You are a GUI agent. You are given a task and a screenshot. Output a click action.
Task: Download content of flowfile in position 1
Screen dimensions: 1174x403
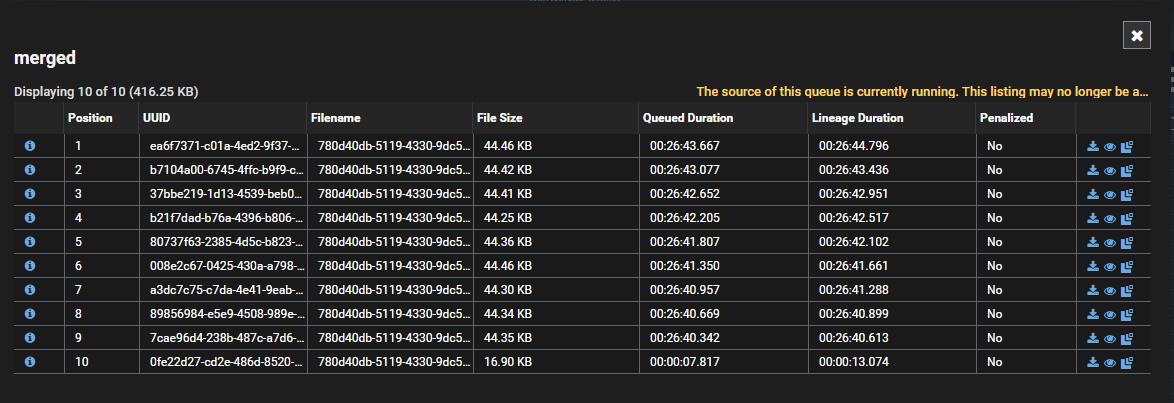tap(1093, 146)
